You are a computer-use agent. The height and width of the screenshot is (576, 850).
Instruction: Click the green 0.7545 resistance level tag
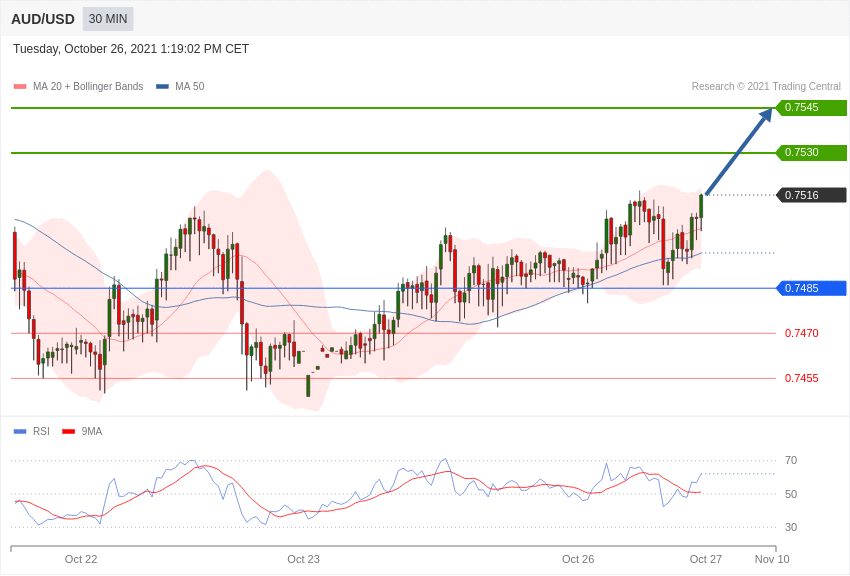coord(811,107)
